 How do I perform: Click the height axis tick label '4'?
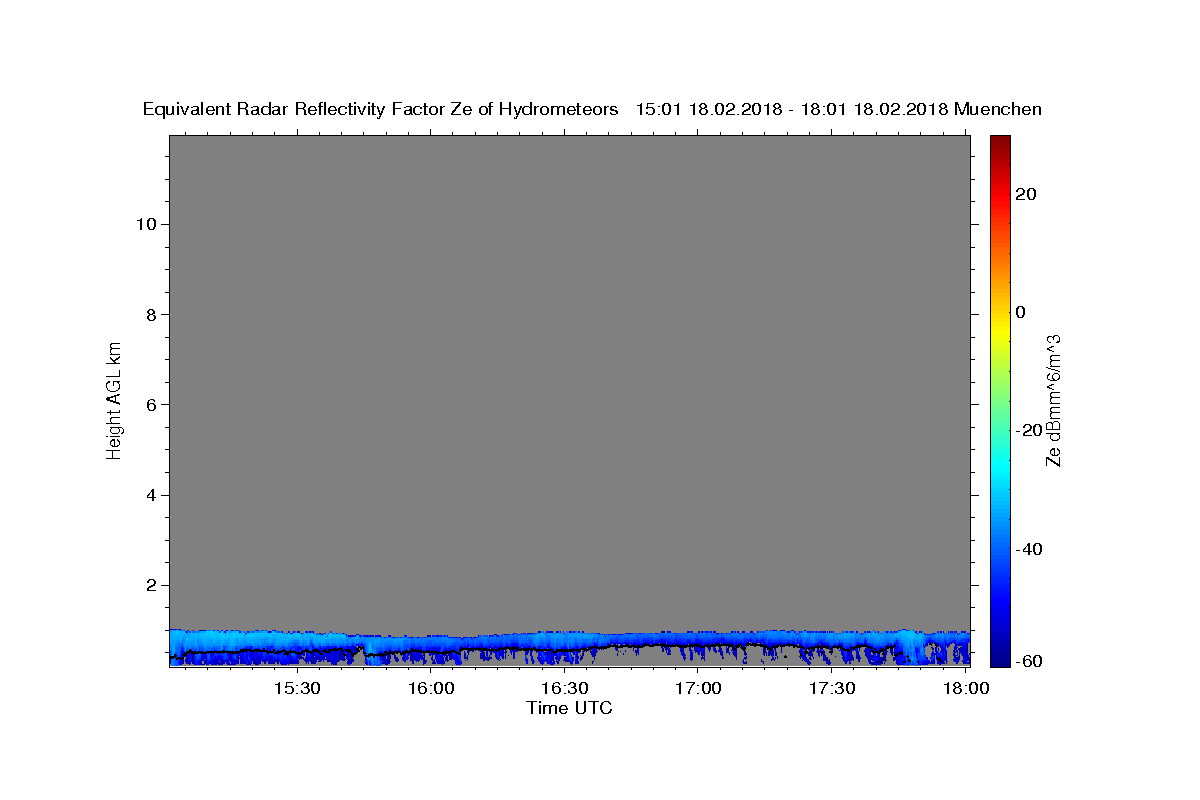click(x=151, y=495)
